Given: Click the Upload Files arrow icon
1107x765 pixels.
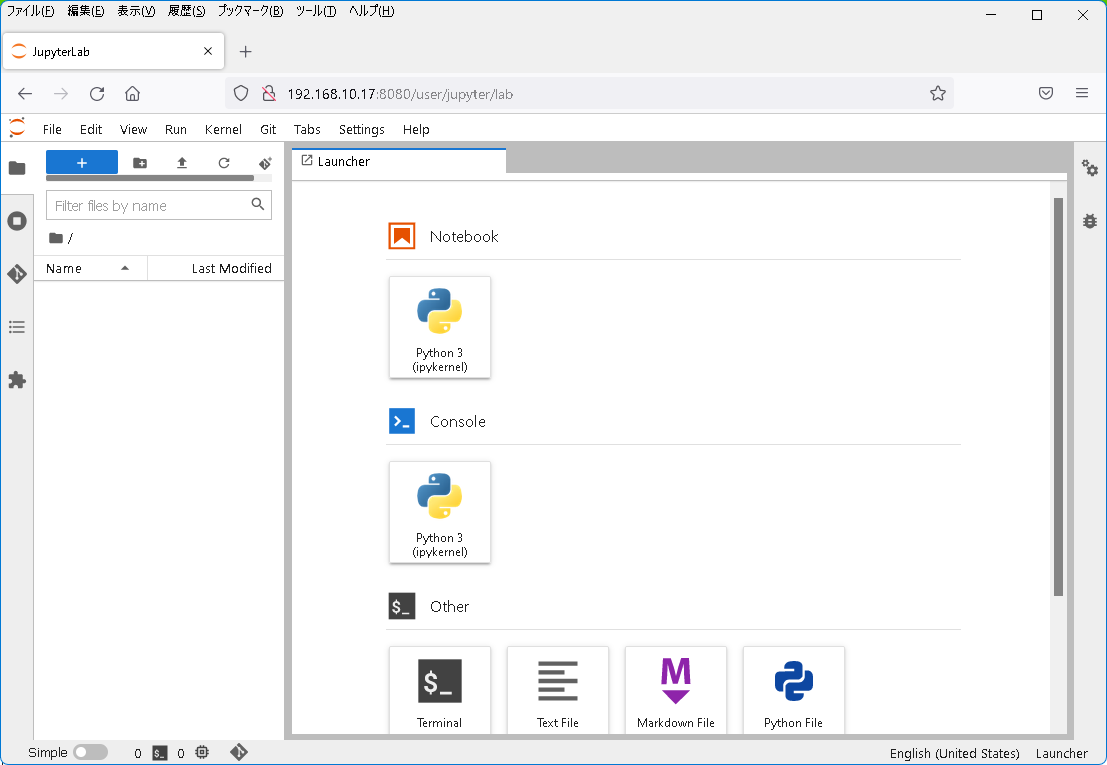Looking at the screenshot, I should click(x=181, y=163).
